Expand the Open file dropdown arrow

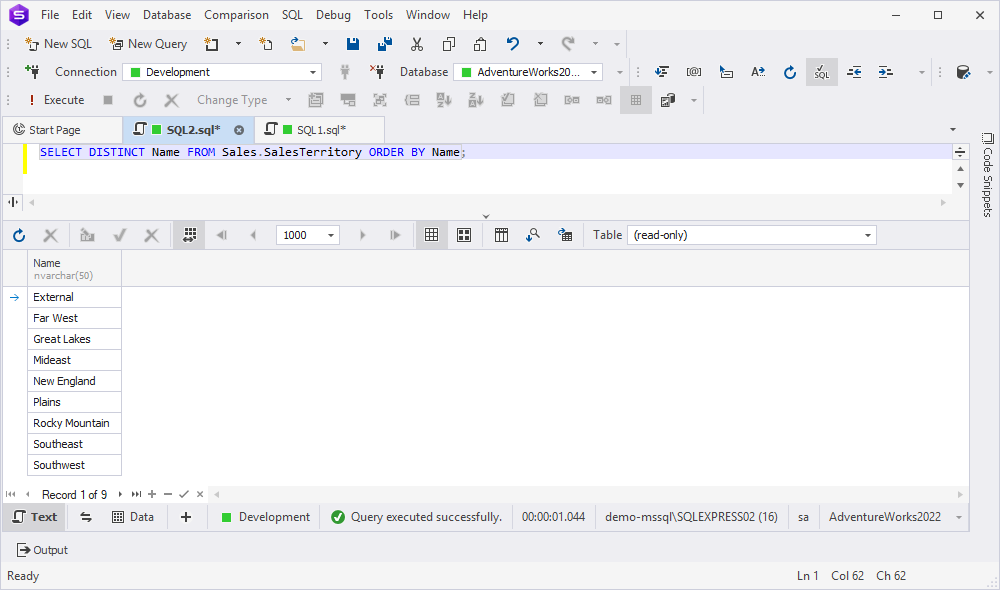(x=325, y=43)
